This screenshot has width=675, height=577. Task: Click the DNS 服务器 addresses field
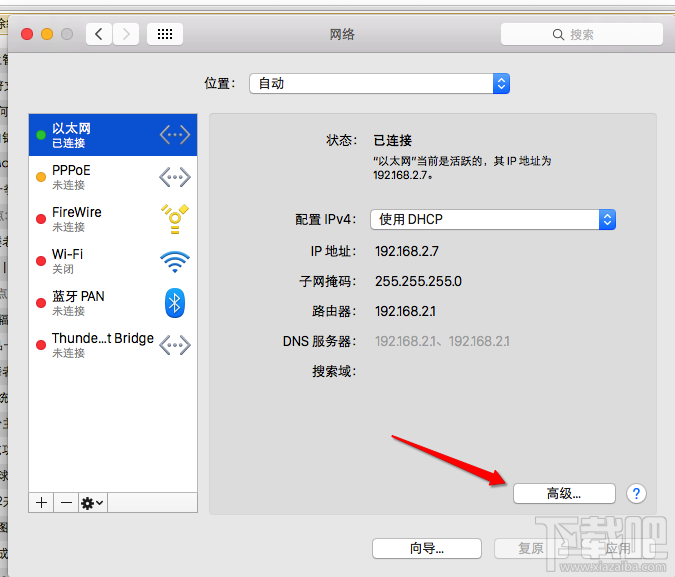[x=442, y=341]
